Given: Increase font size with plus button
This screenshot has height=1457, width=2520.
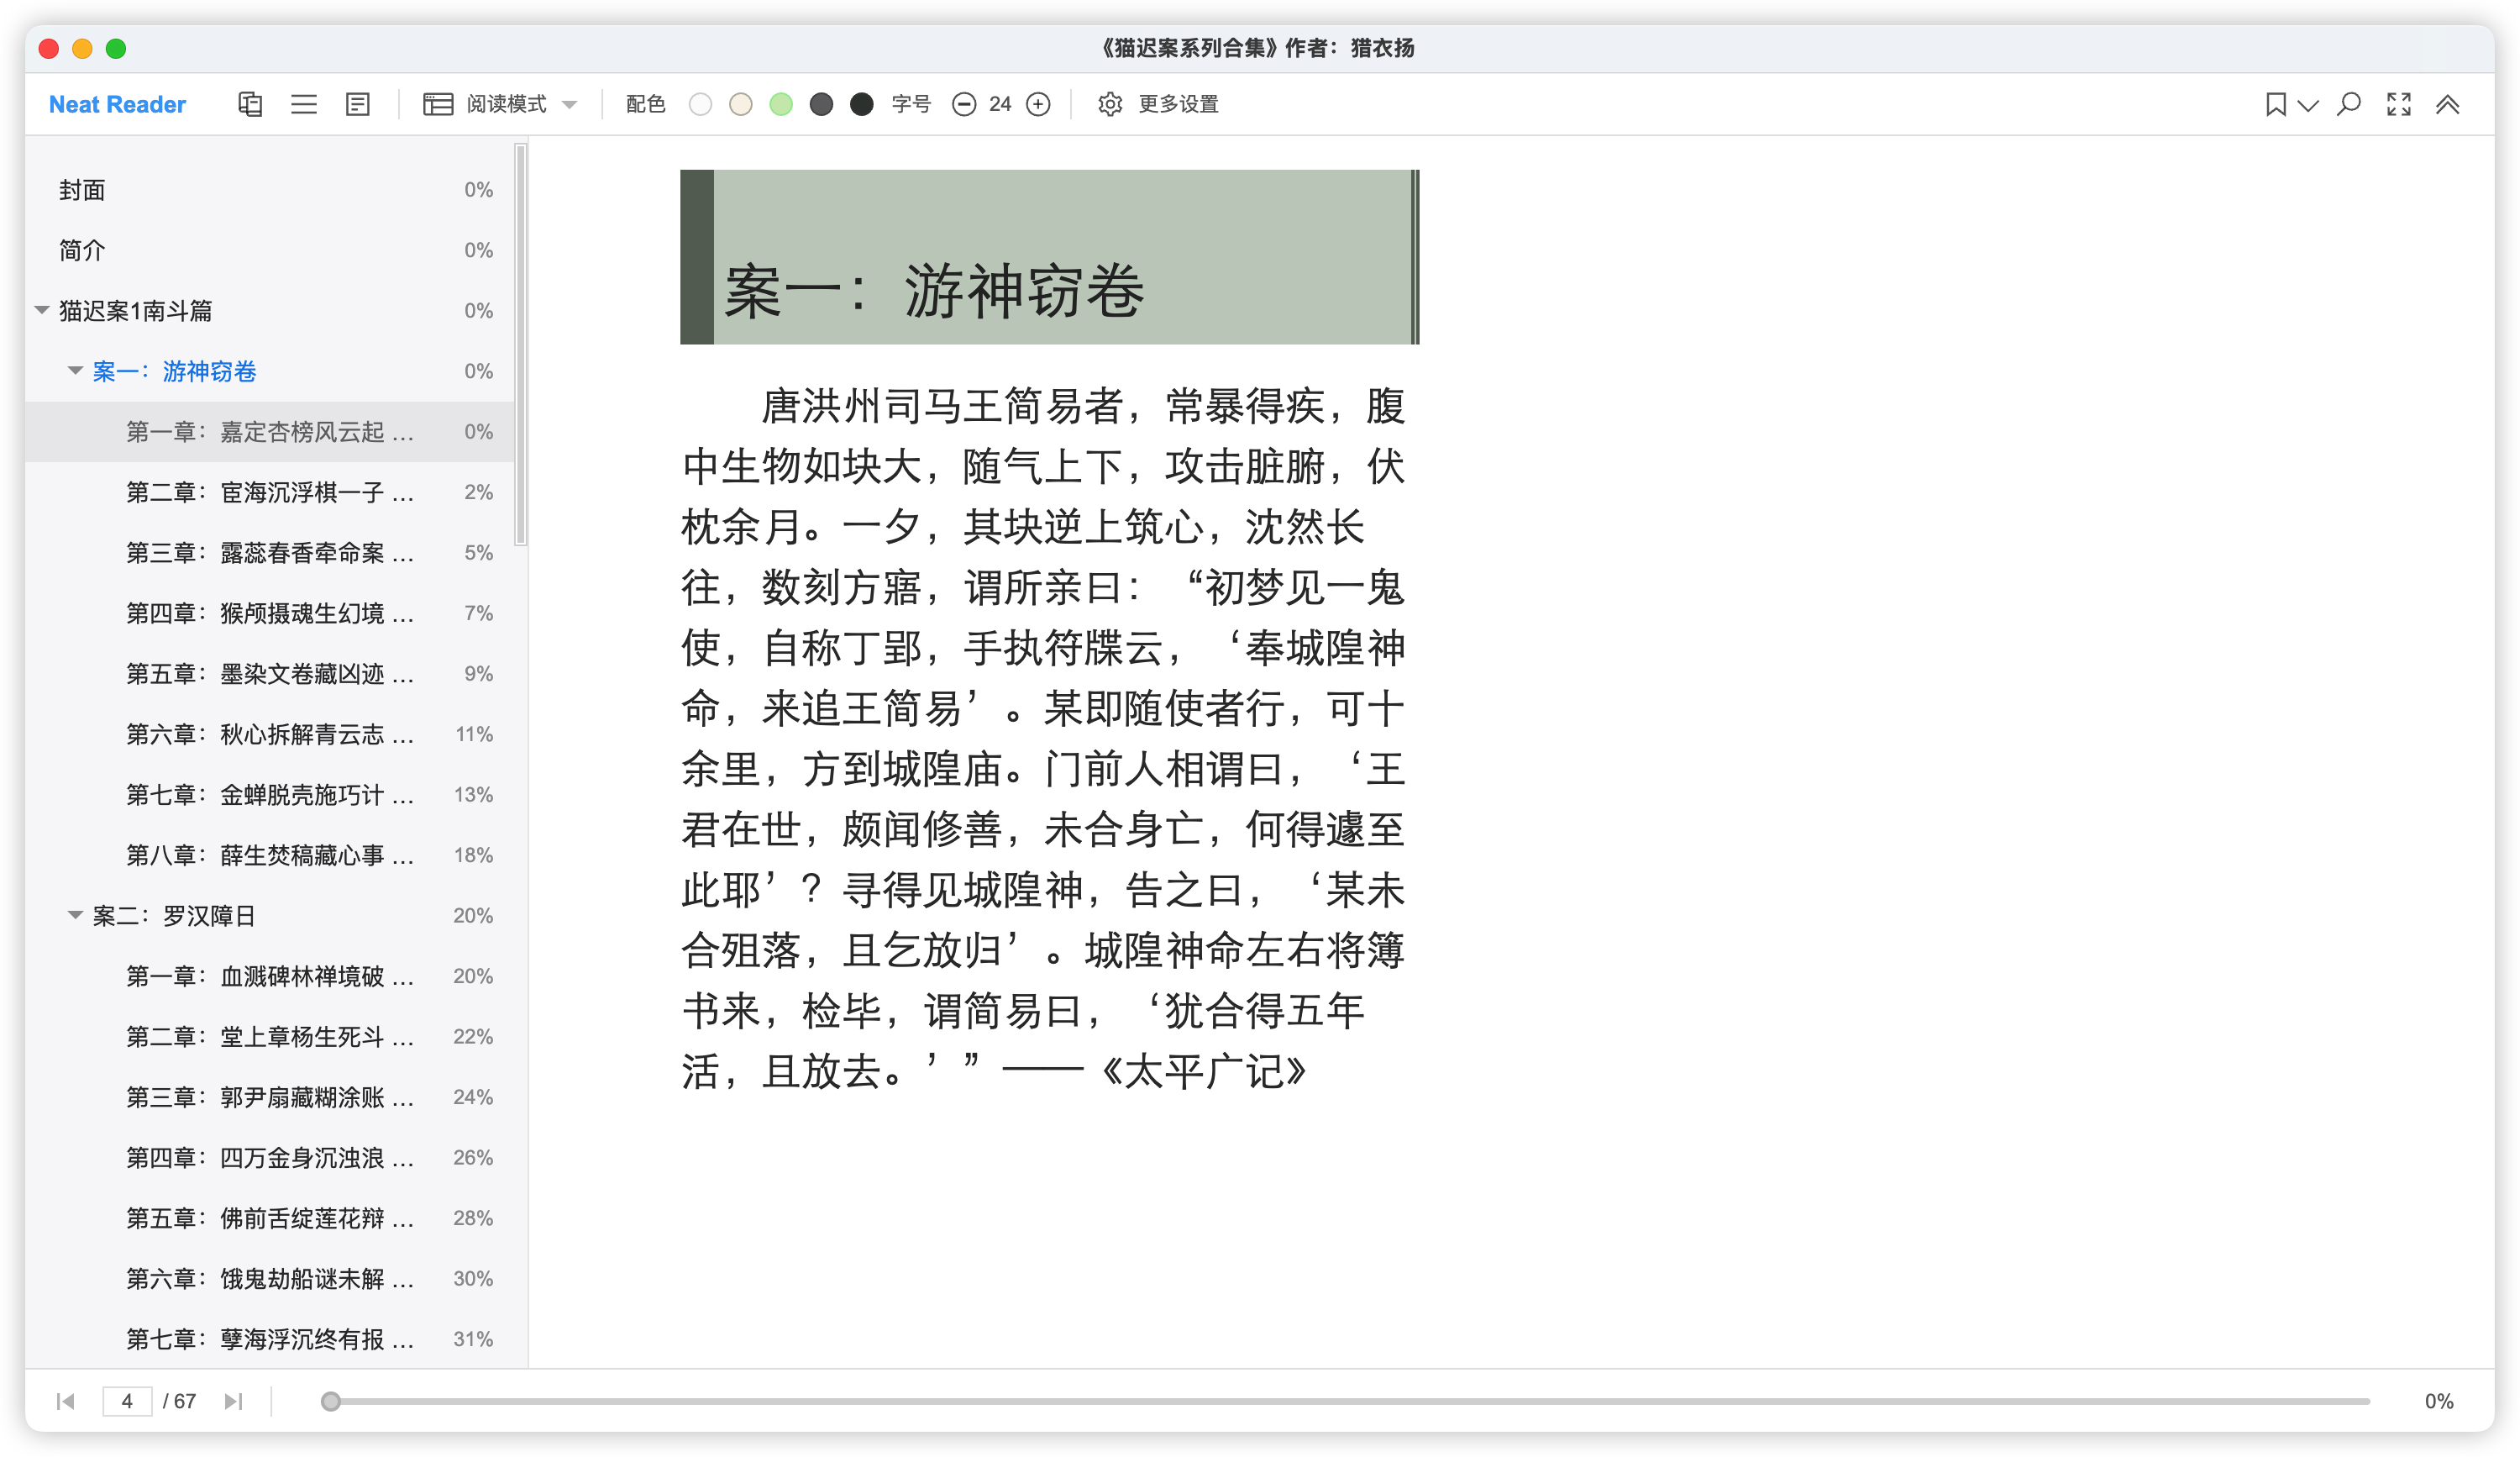Looking at the screenshot, I should [x=1038, y=104].
